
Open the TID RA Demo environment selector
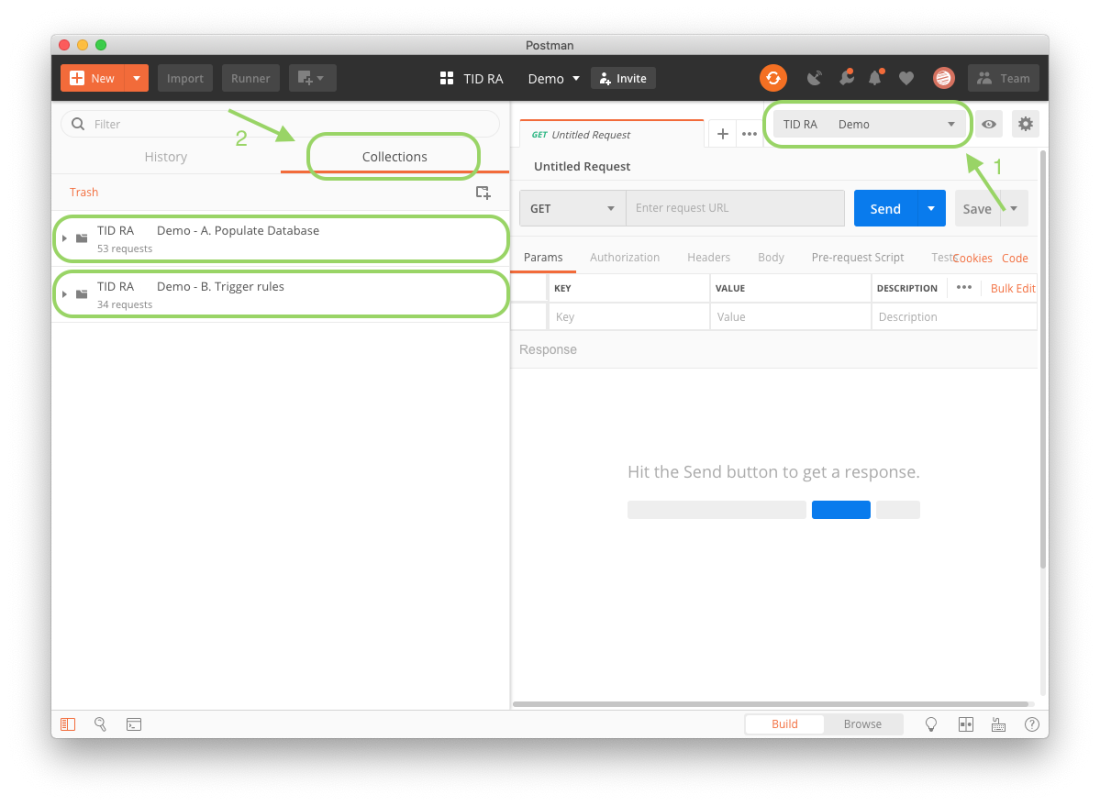pos(868,124)
